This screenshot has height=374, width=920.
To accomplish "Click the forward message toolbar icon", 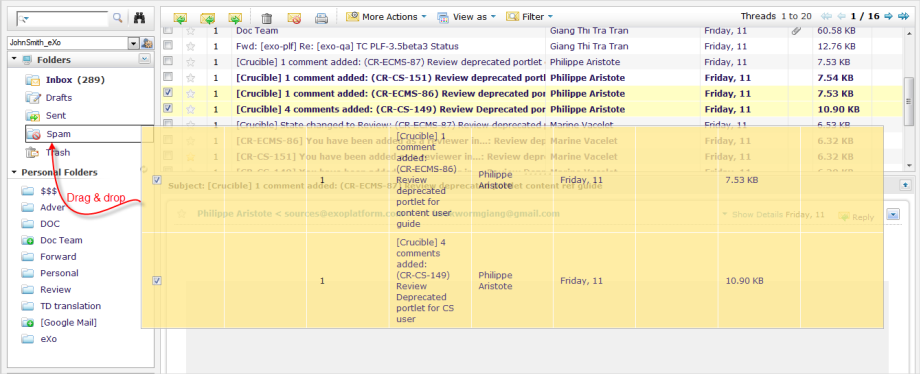I will pyautogui.click(x=235, y=18).
